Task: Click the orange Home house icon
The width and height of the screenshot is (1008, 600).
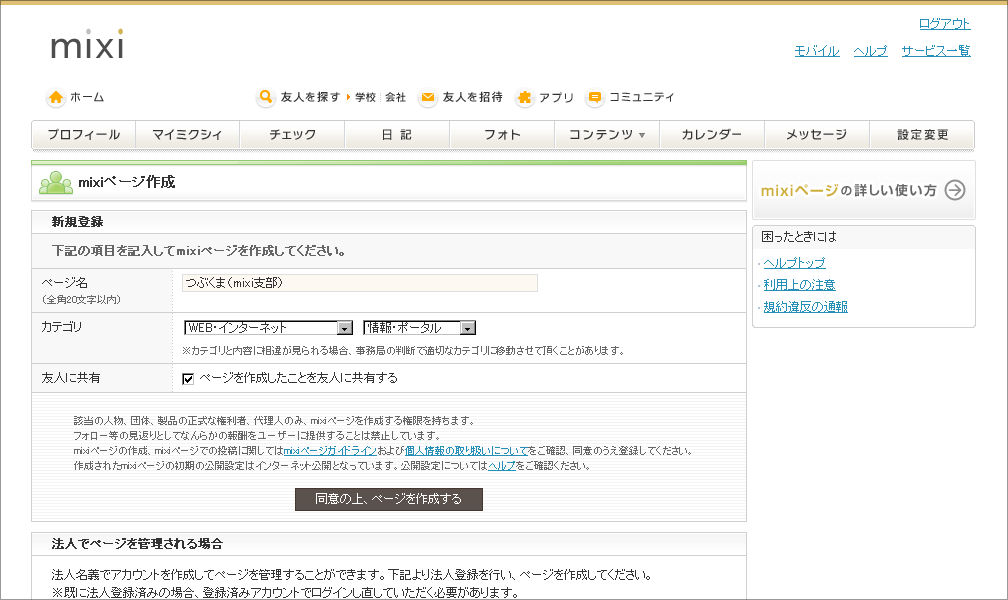Action: [x=56, y=97]
